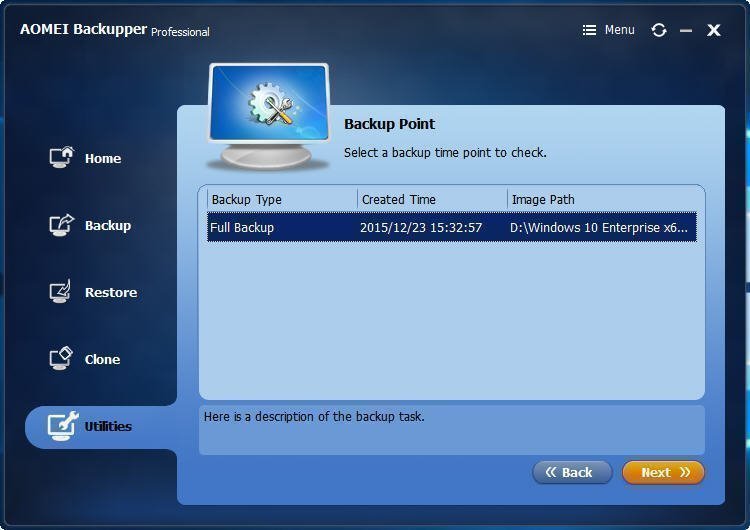Return to previous step with Back
This screenshot has width=750, height=530.
(x=572, y=473)
